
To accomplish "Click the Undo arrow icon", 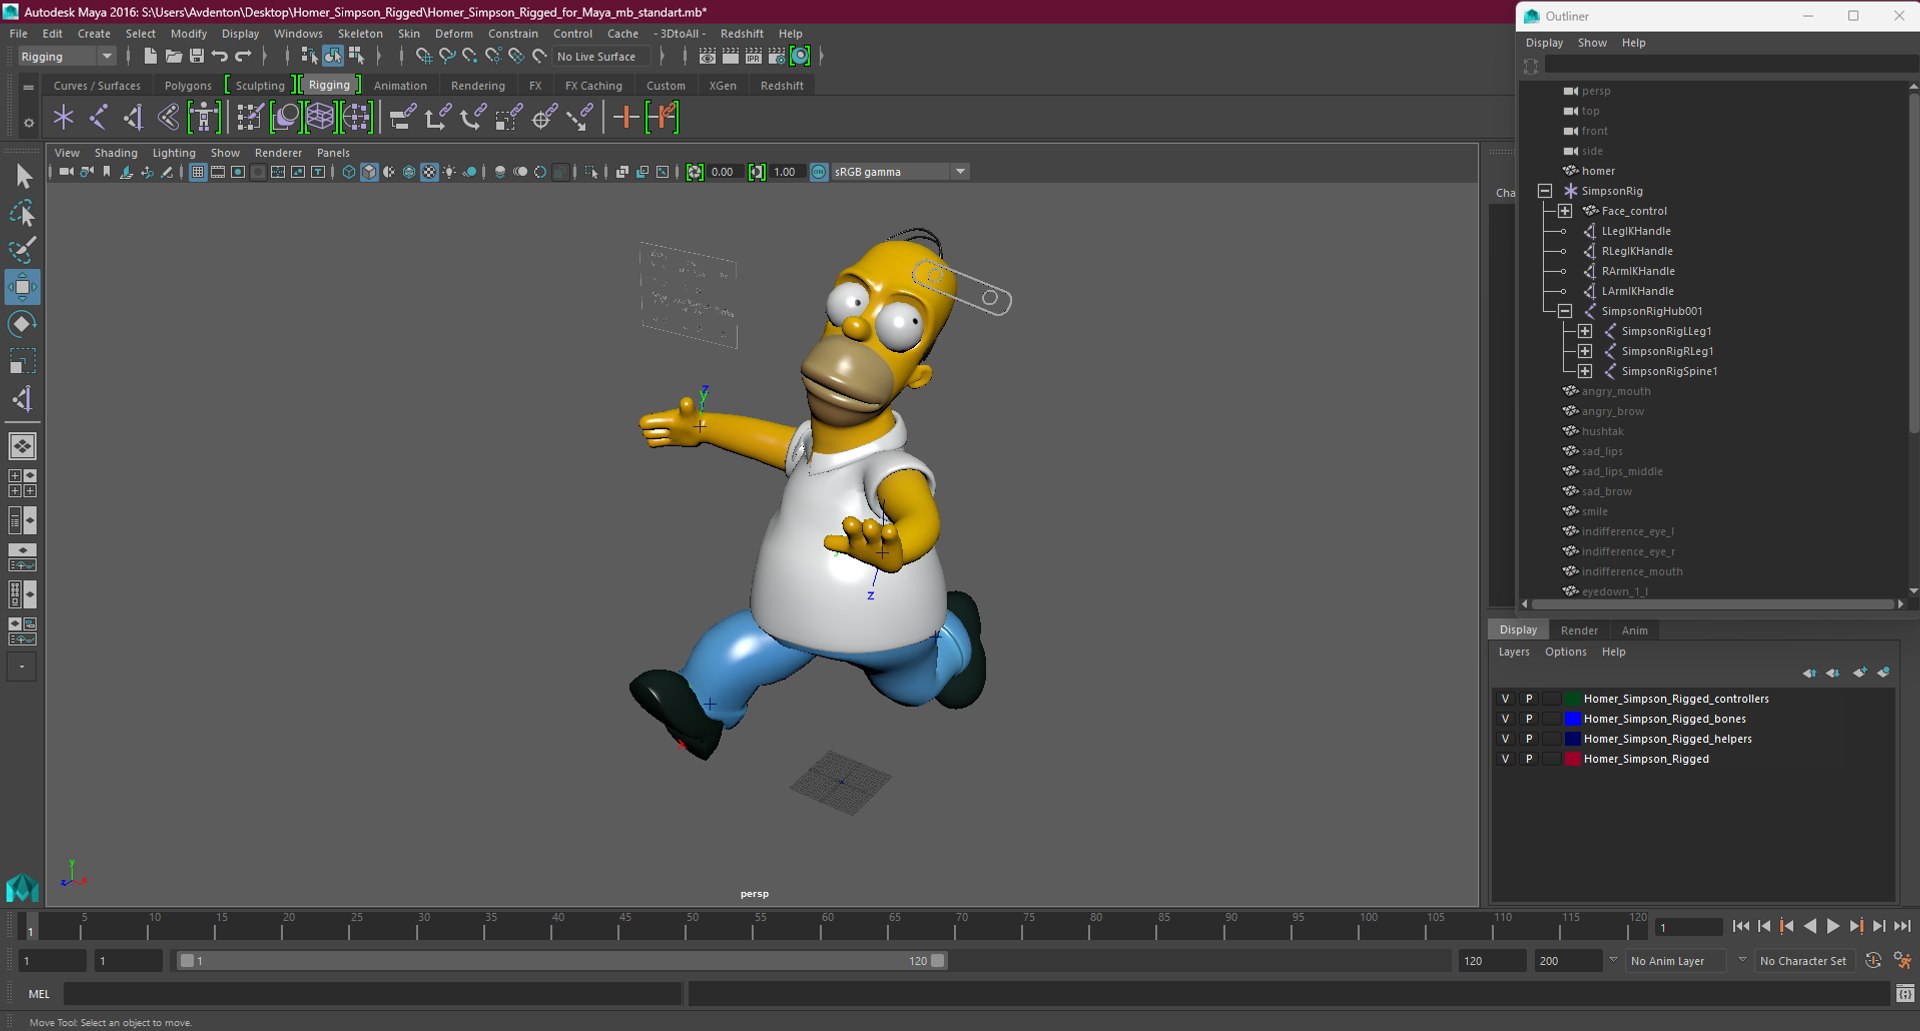I will click(220, 56).
